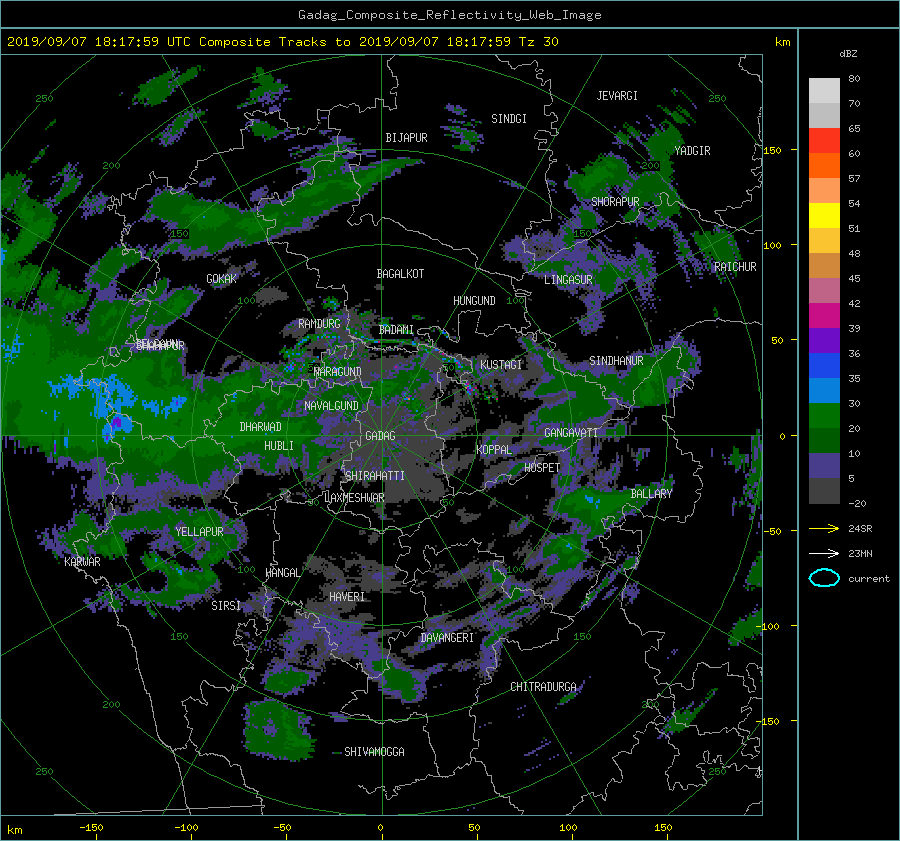Click the yellow 150 mark on right km axis
This screenshot has height=841, width=900.
click(x=773, y=150)
